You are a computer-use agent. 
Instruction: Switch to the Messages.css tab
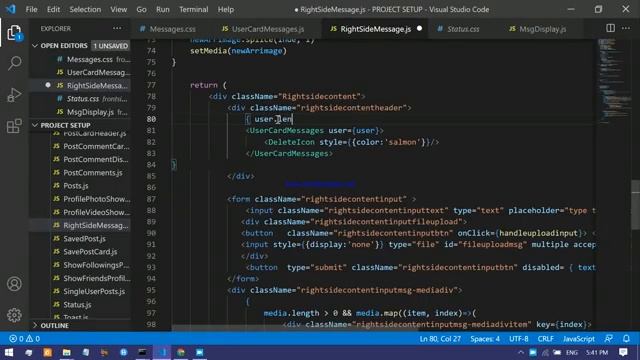click(172, 29)
